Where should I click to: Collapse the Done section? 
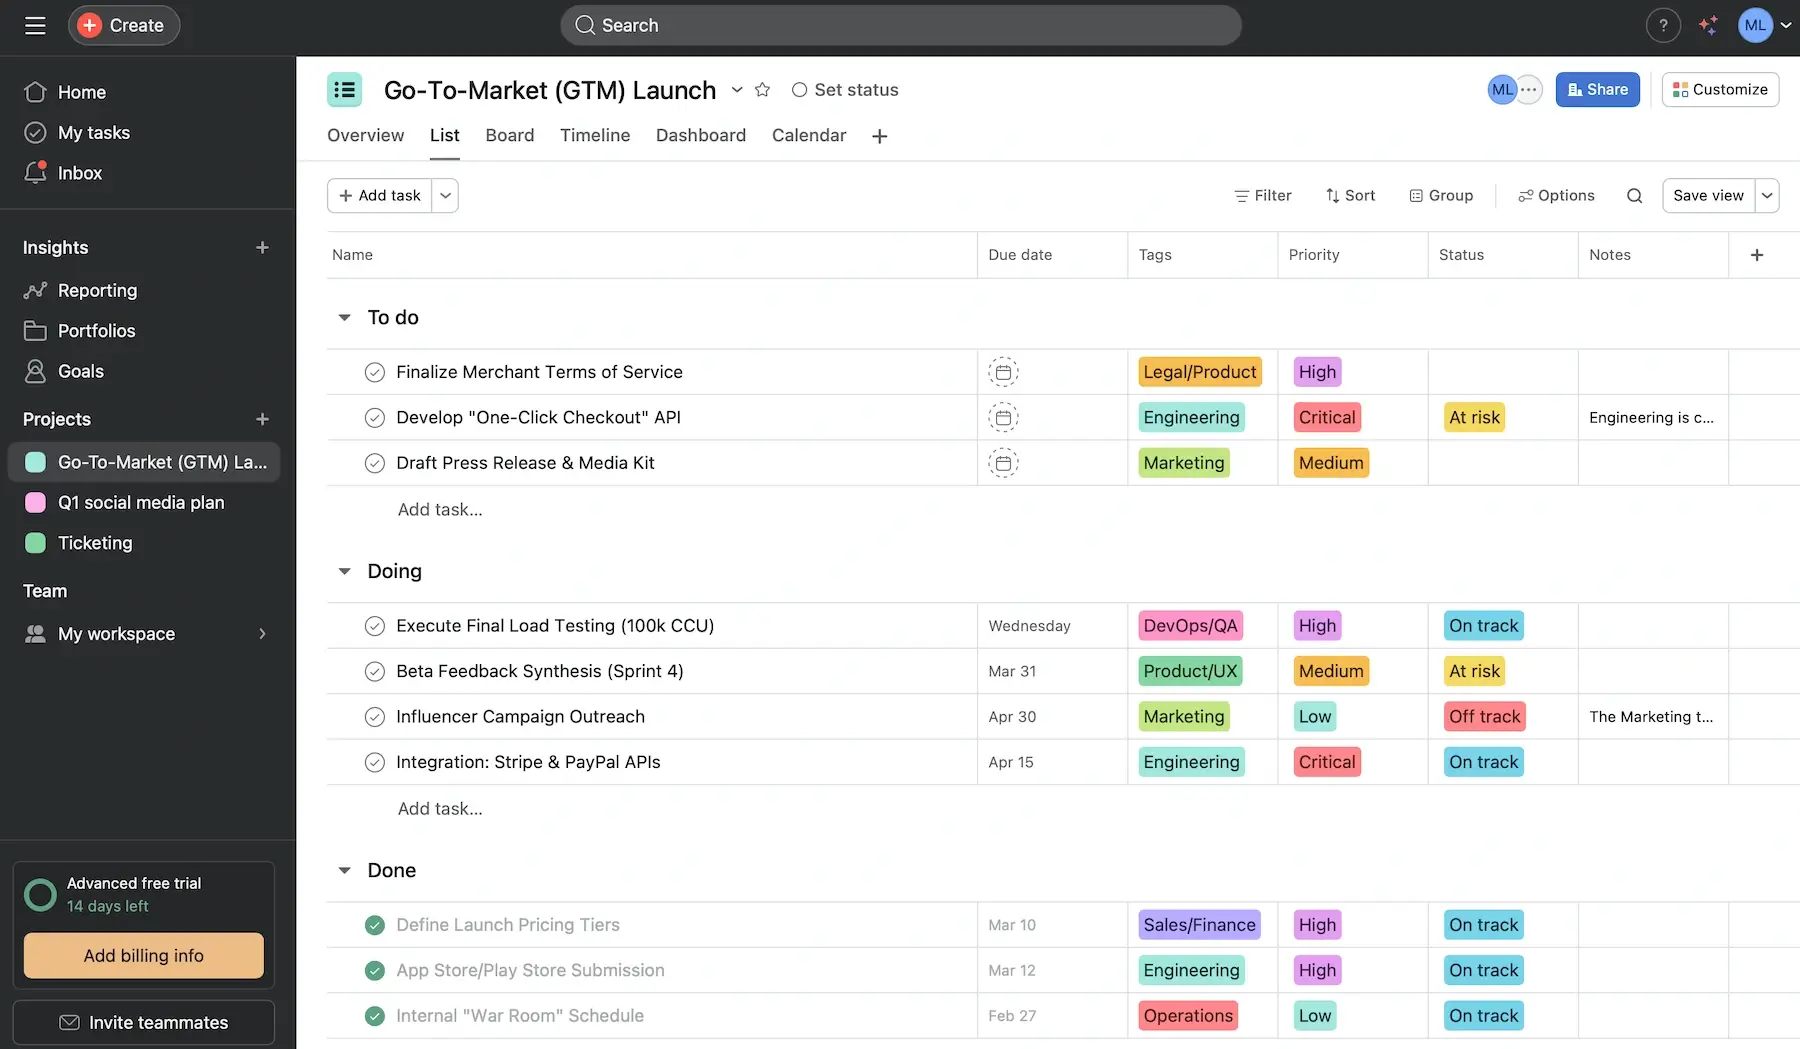click(344, 870)
